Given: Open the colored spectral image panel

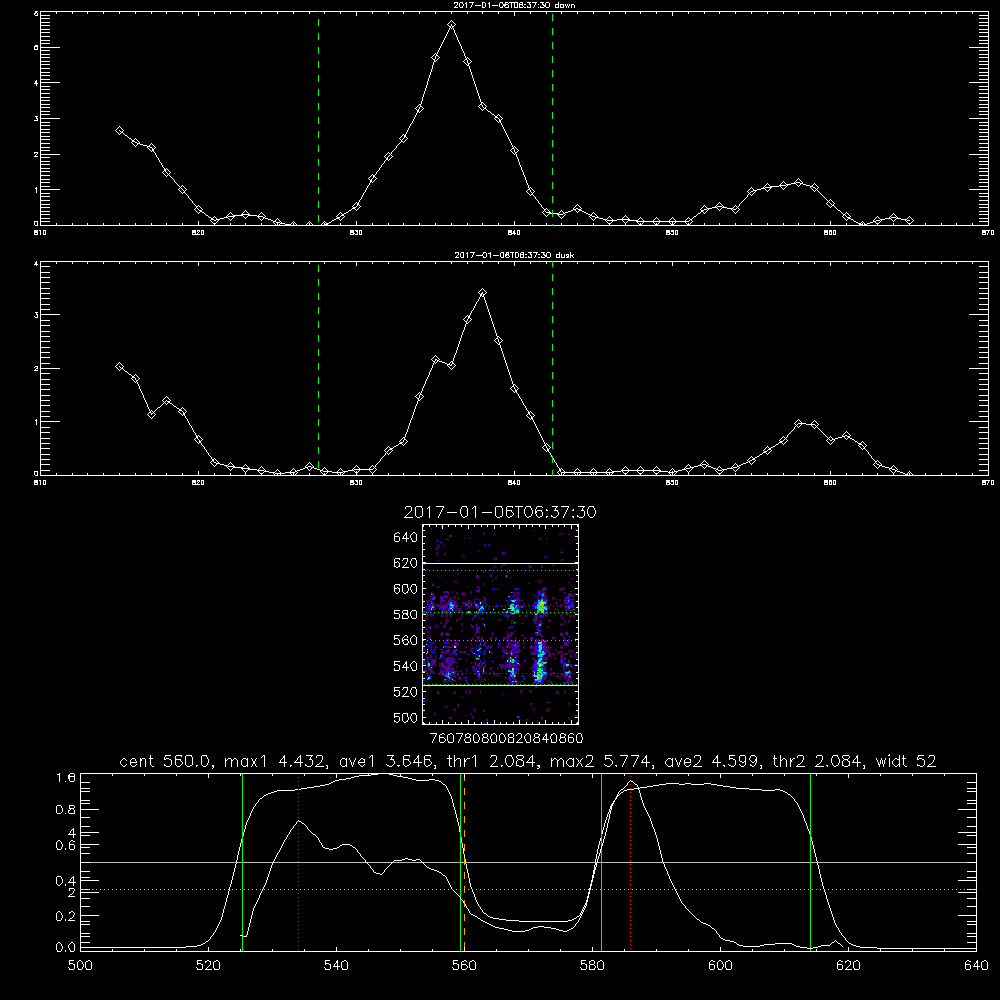Looking at the screenshot, I should click(x=501, y=624).
